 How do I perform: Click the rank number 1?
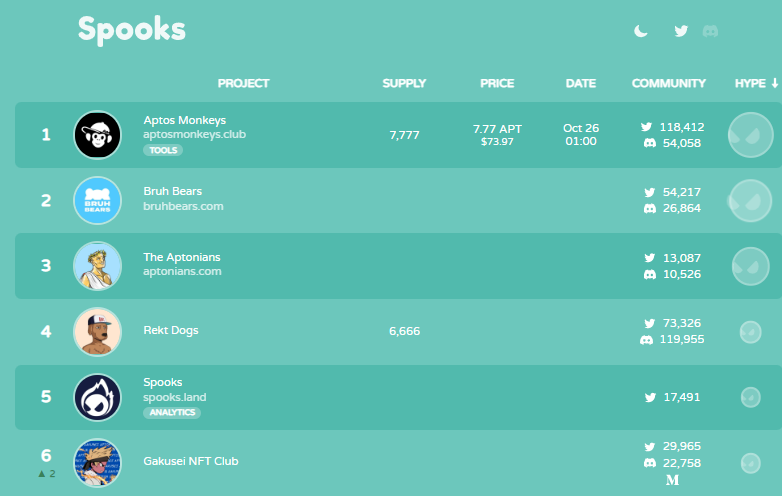click(x=46, y=135)
